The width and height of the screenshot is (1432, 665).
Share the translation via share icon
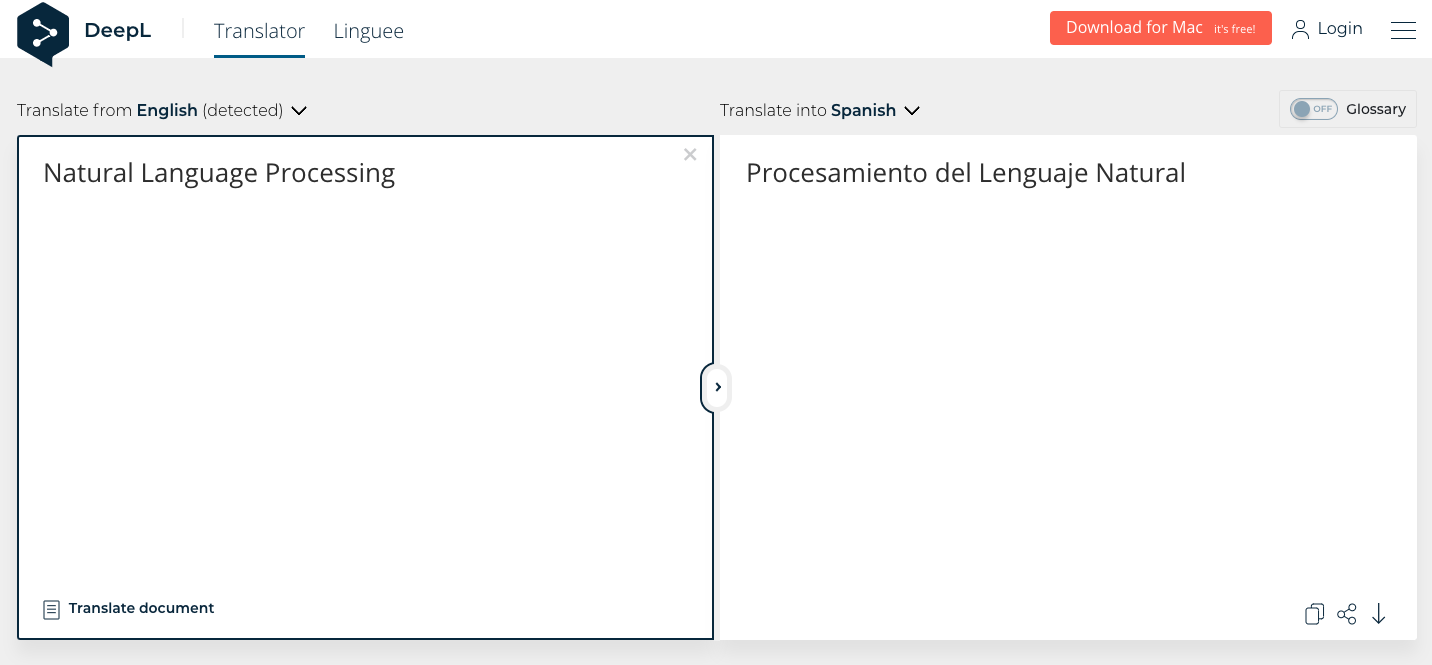1347,614
